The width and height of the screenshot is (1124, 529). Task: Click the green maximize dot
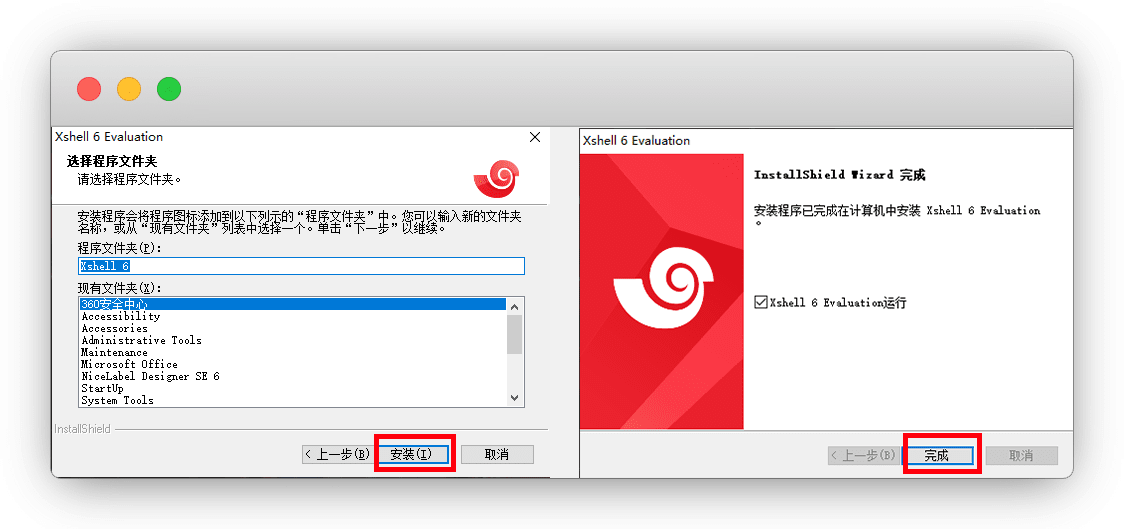coord(169,89)
